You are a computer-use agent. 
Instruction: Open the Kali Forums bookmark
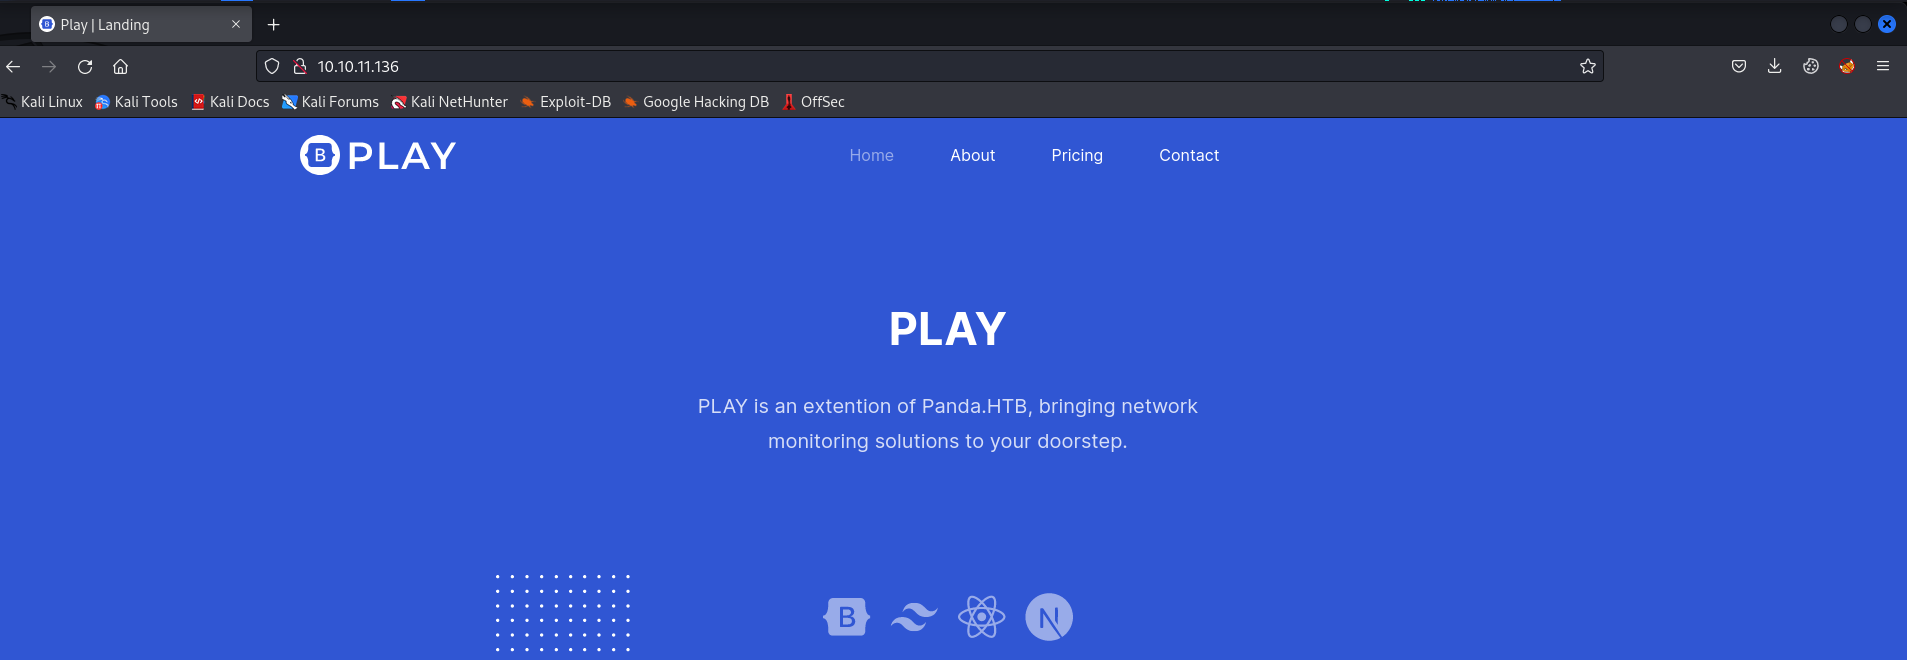[331, 102]
